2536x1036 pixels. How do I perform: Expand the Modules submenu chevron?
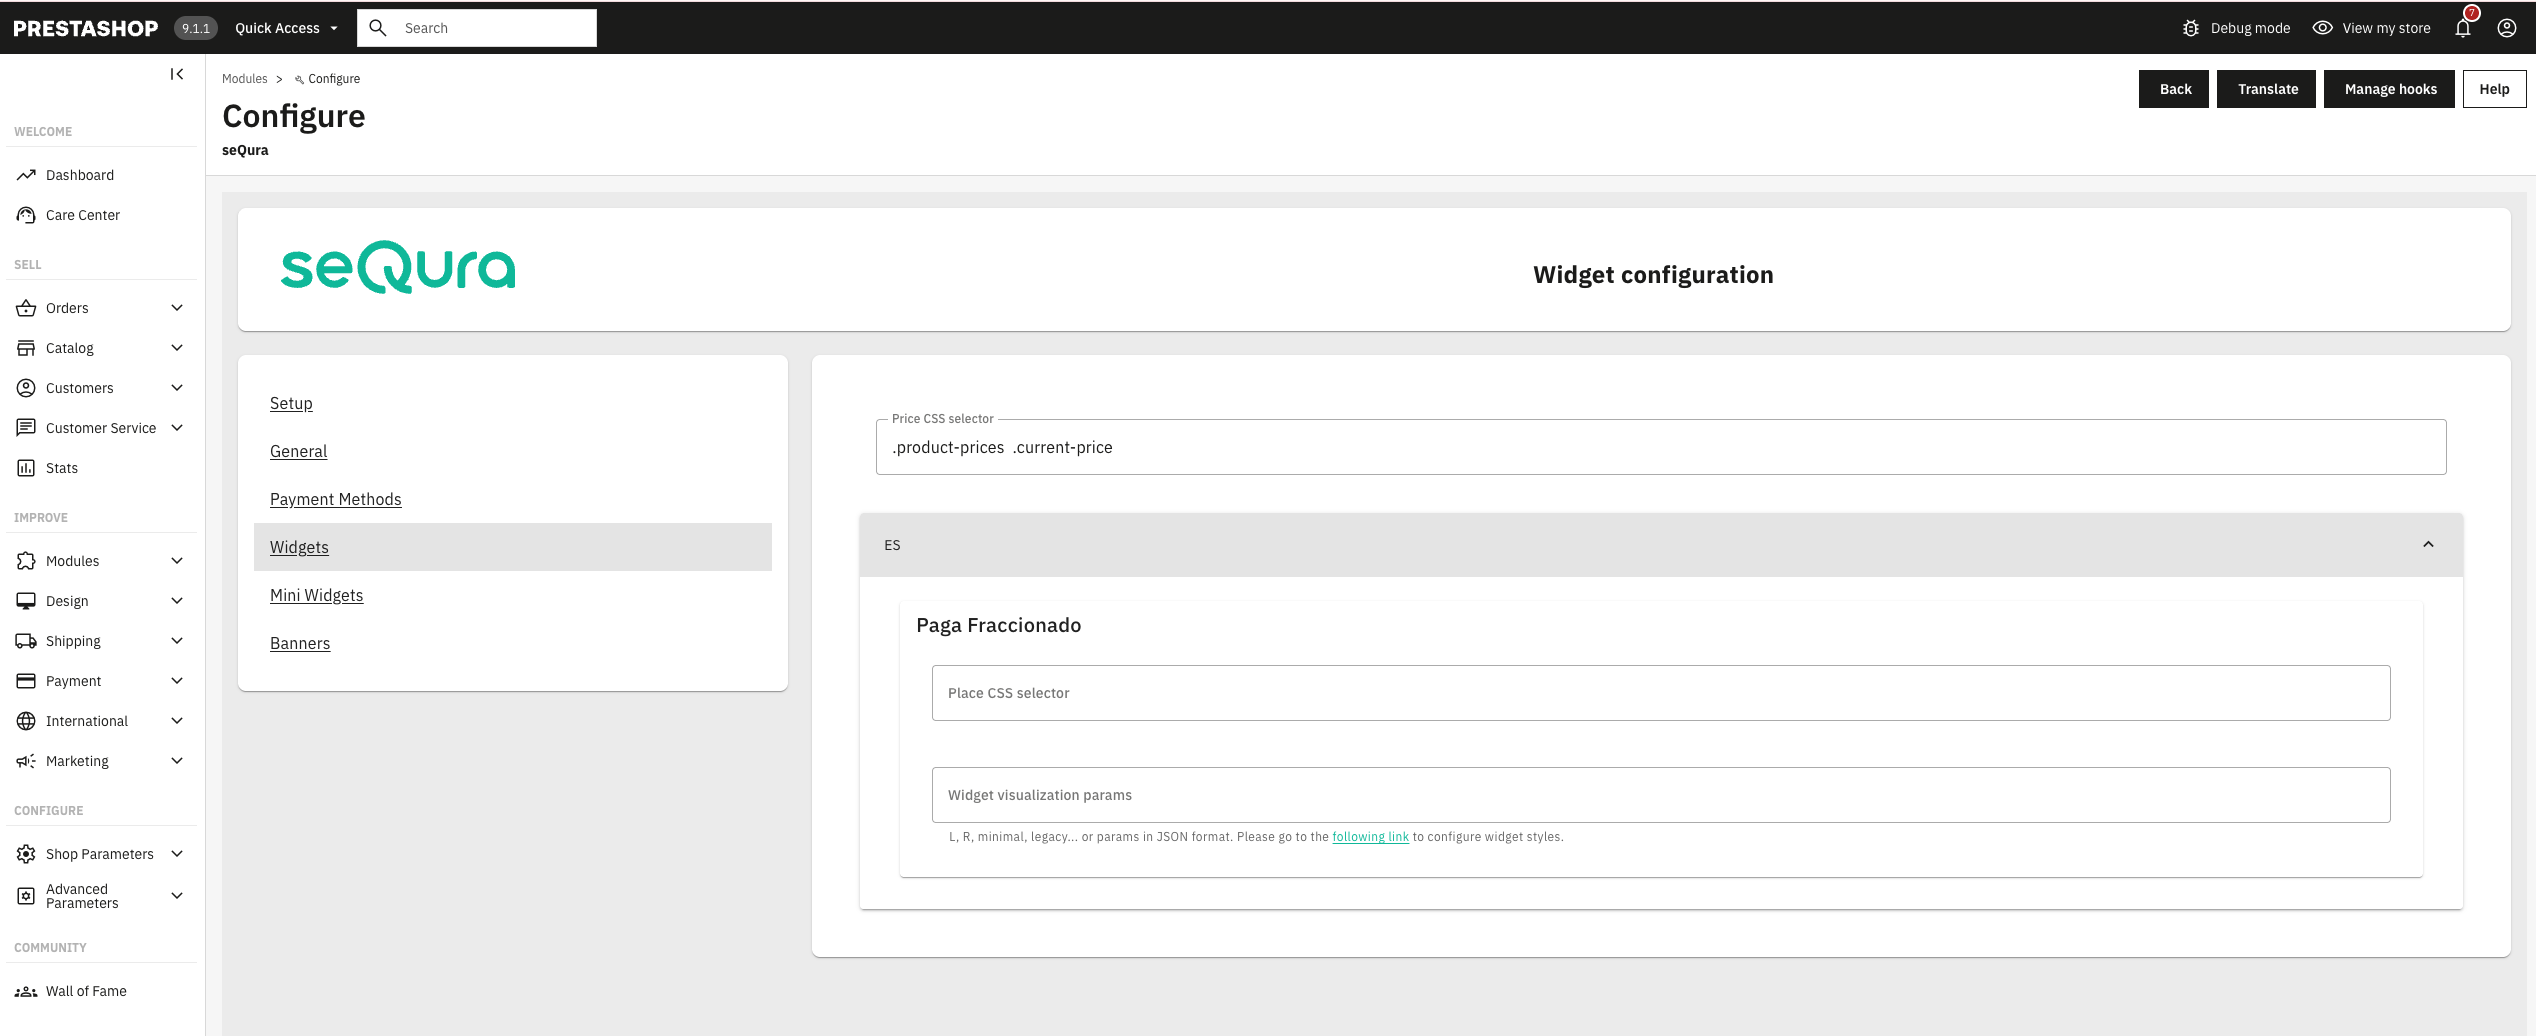177,561
